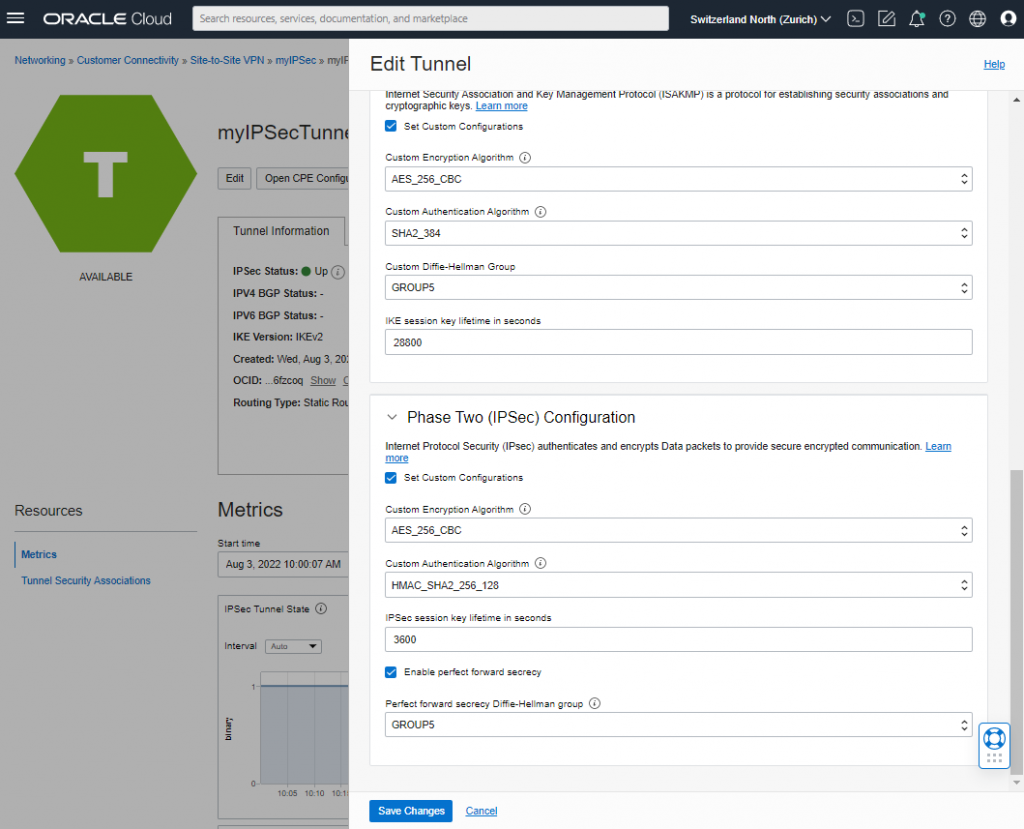The image size is (1024, 829).
Task: Show info for Phase Two authentication algorithm
Action: (541, 563)
